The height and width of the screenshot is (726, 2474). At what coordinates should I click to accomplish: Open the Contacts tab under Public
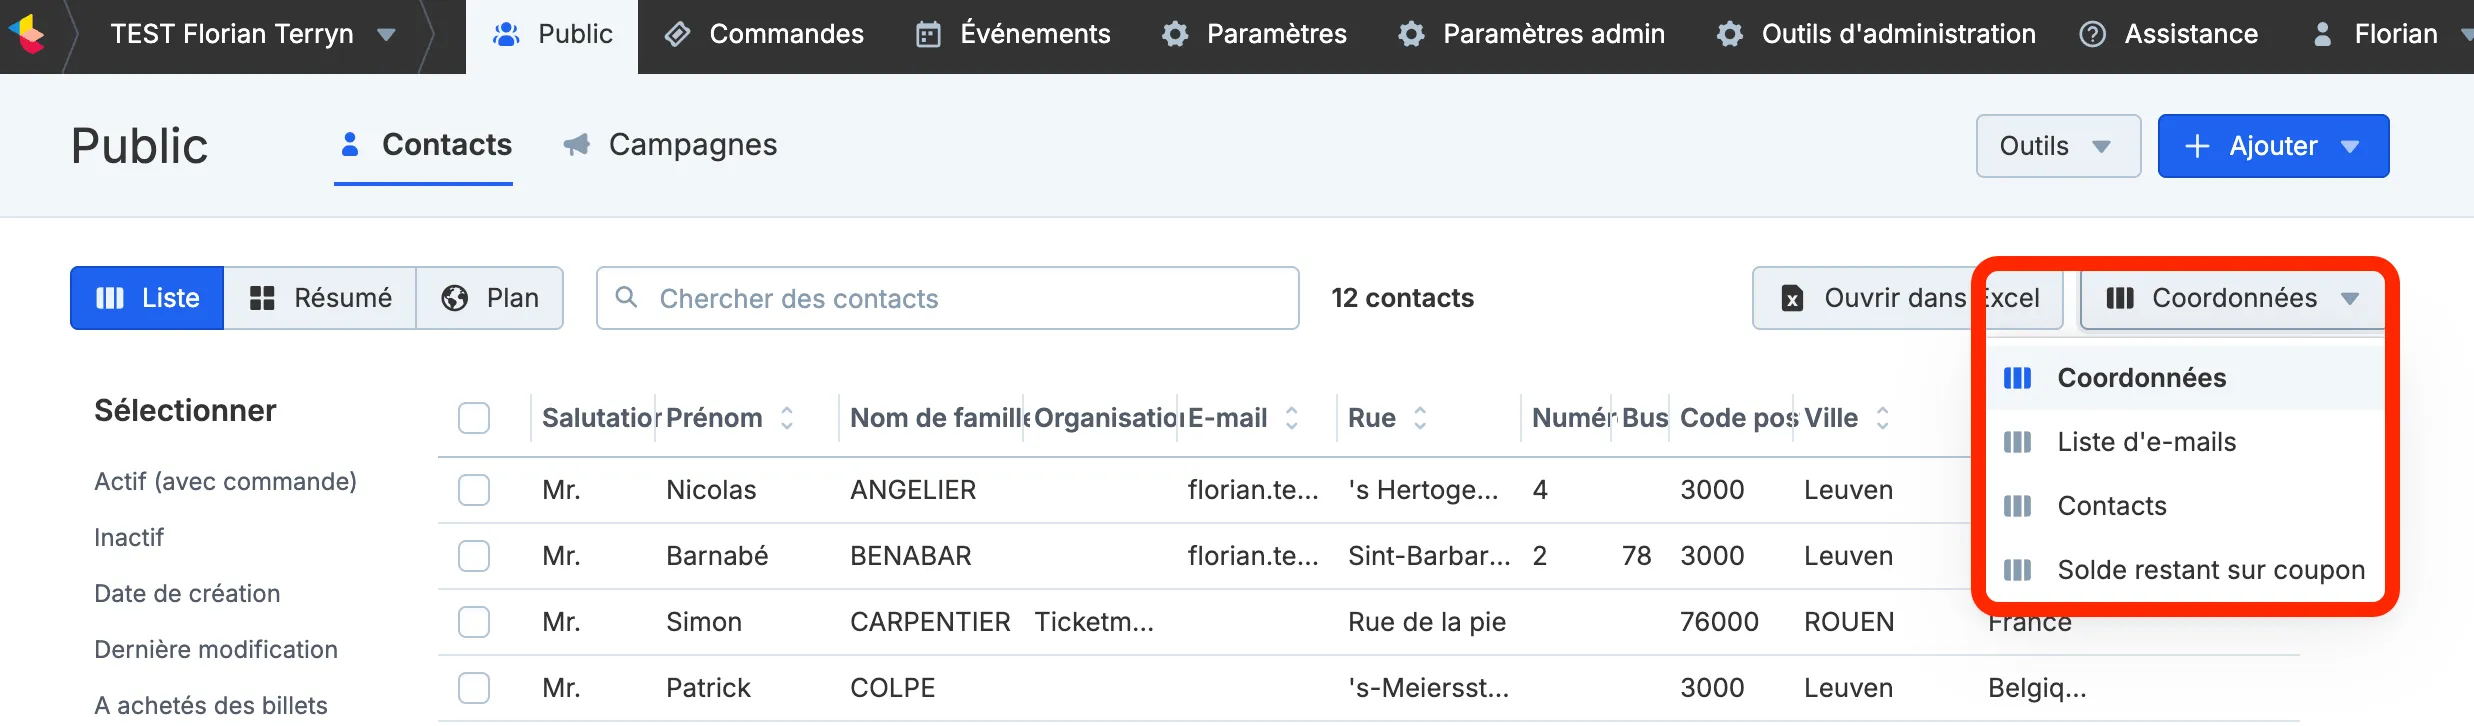click(x=424, y=145)
